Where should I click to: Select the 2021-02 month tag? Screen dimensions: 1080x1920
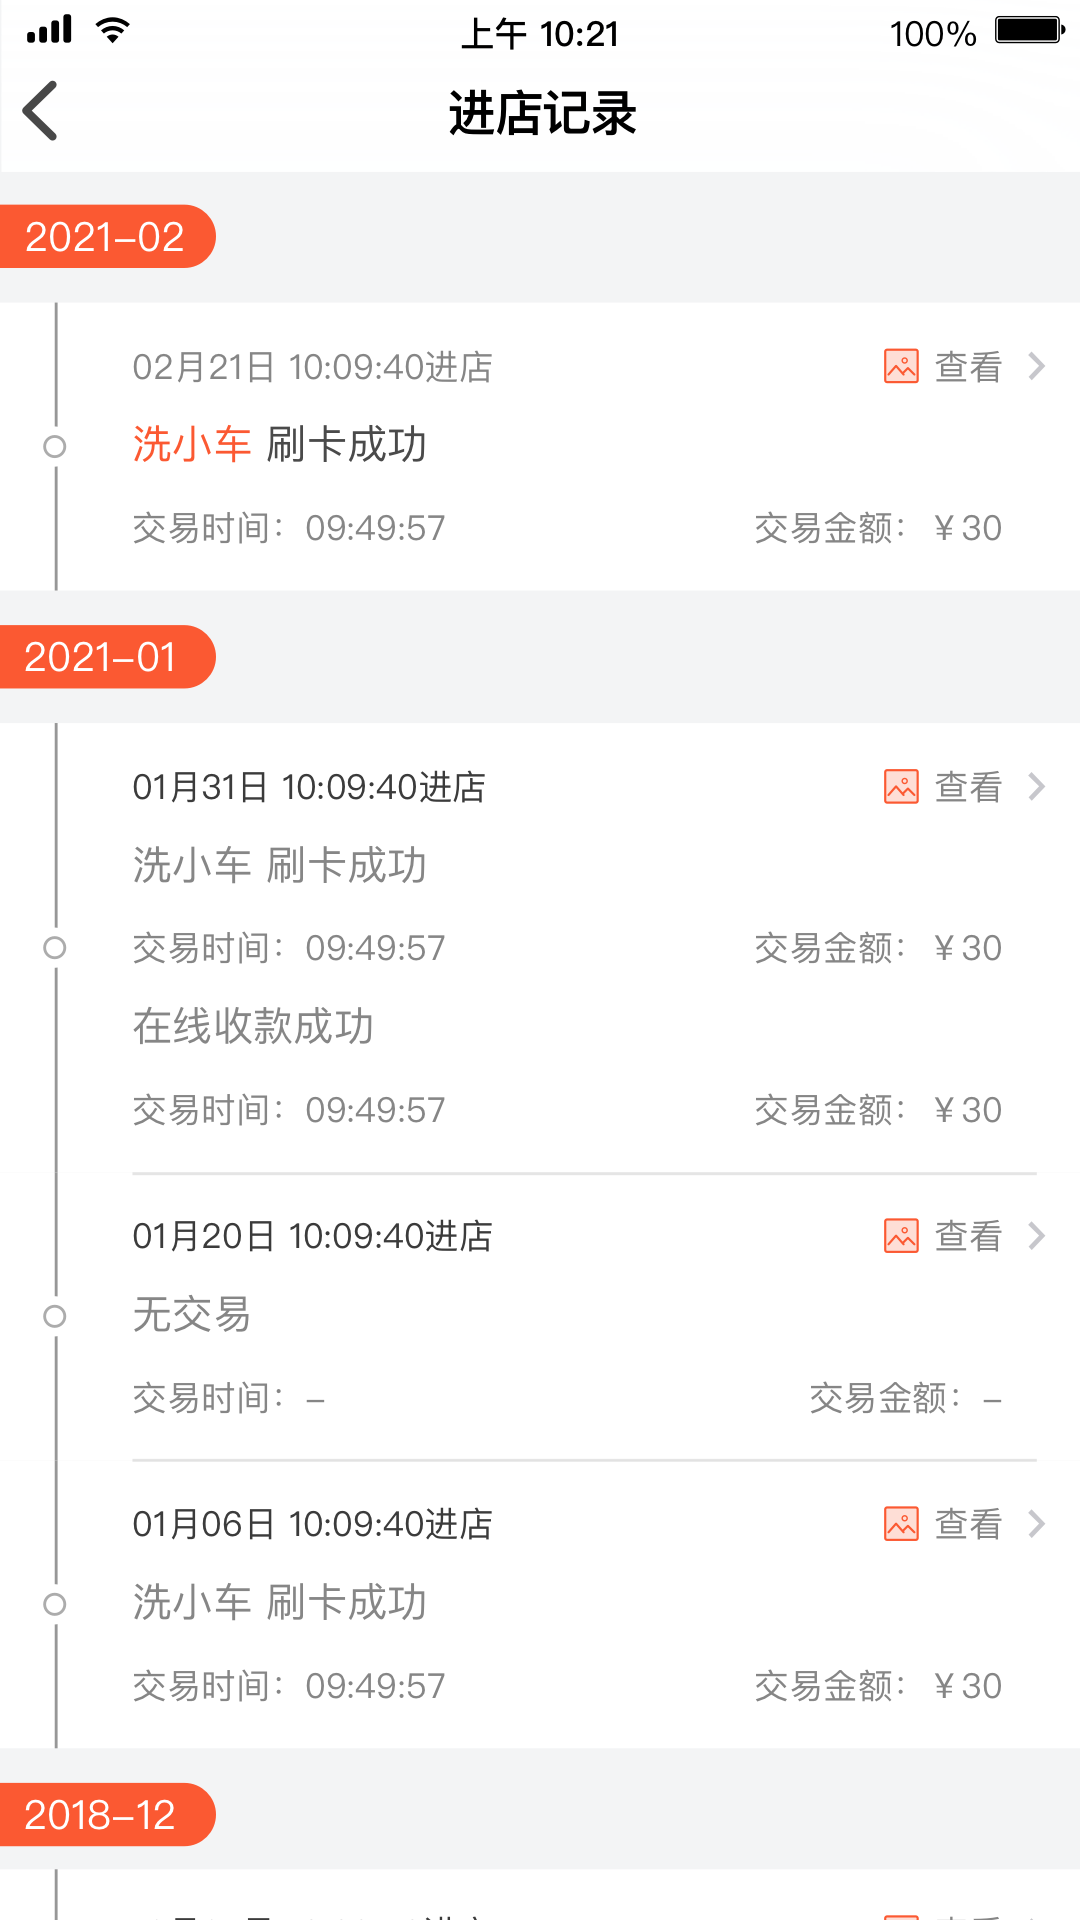105,237
